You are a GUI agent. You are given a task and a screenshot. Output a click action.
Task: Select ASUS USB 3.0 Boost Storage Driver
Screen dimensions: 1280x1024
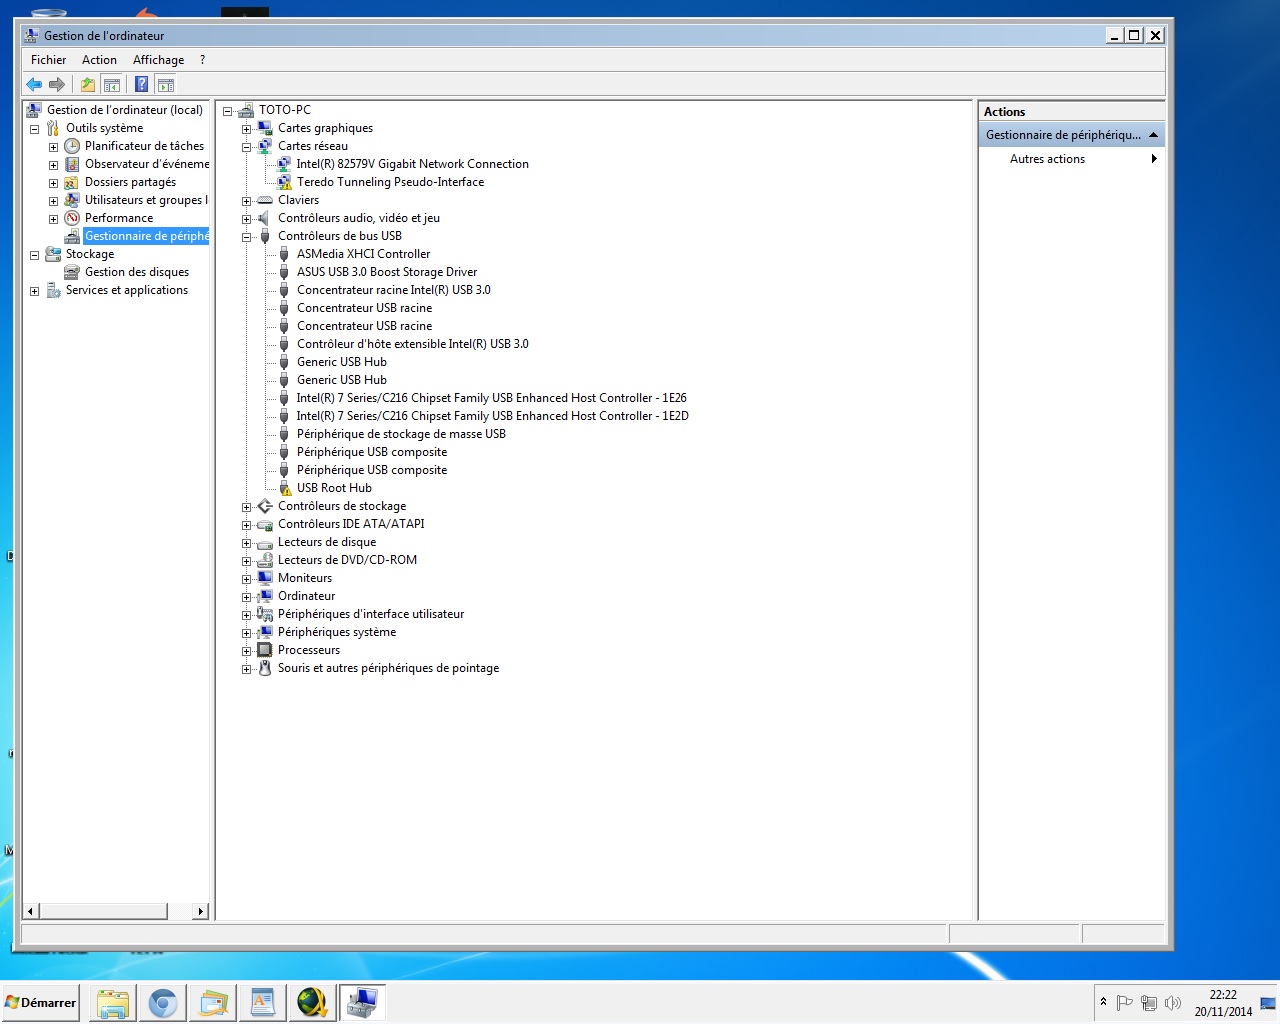[x=387, y=272]
